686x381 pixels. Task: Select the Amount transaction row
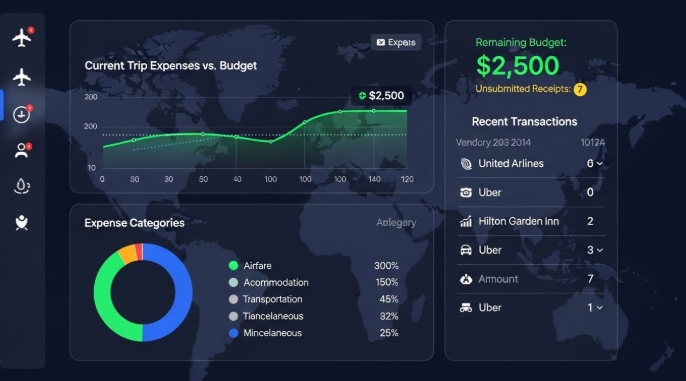pyautogui.click(x=531, y=279)
